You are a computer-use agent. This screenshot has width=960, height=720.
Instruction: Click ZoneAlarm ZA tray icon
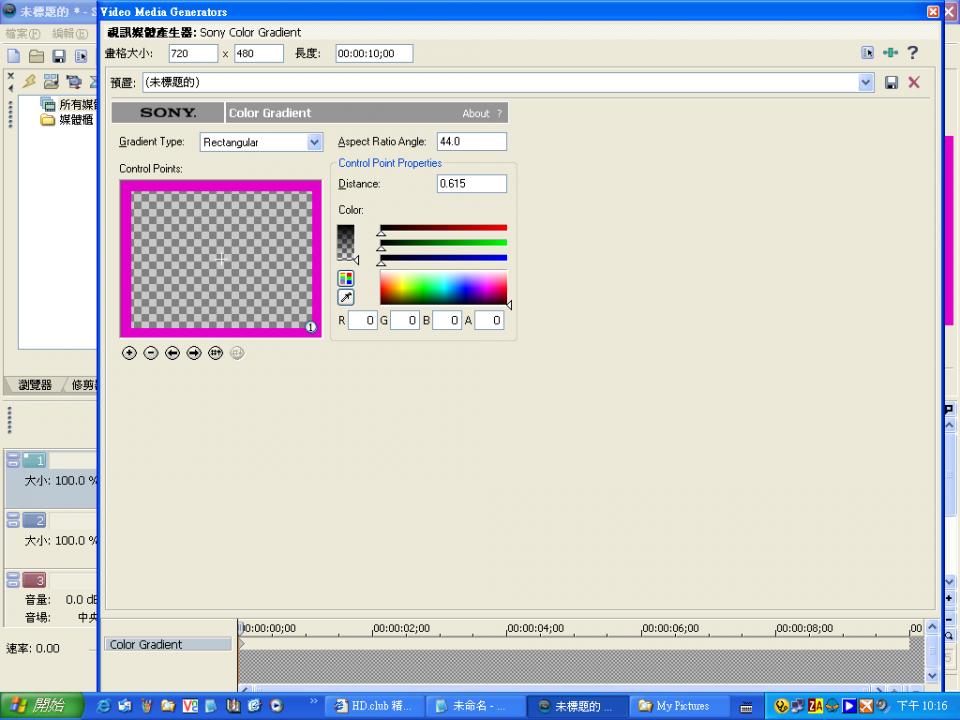(816, 706)
